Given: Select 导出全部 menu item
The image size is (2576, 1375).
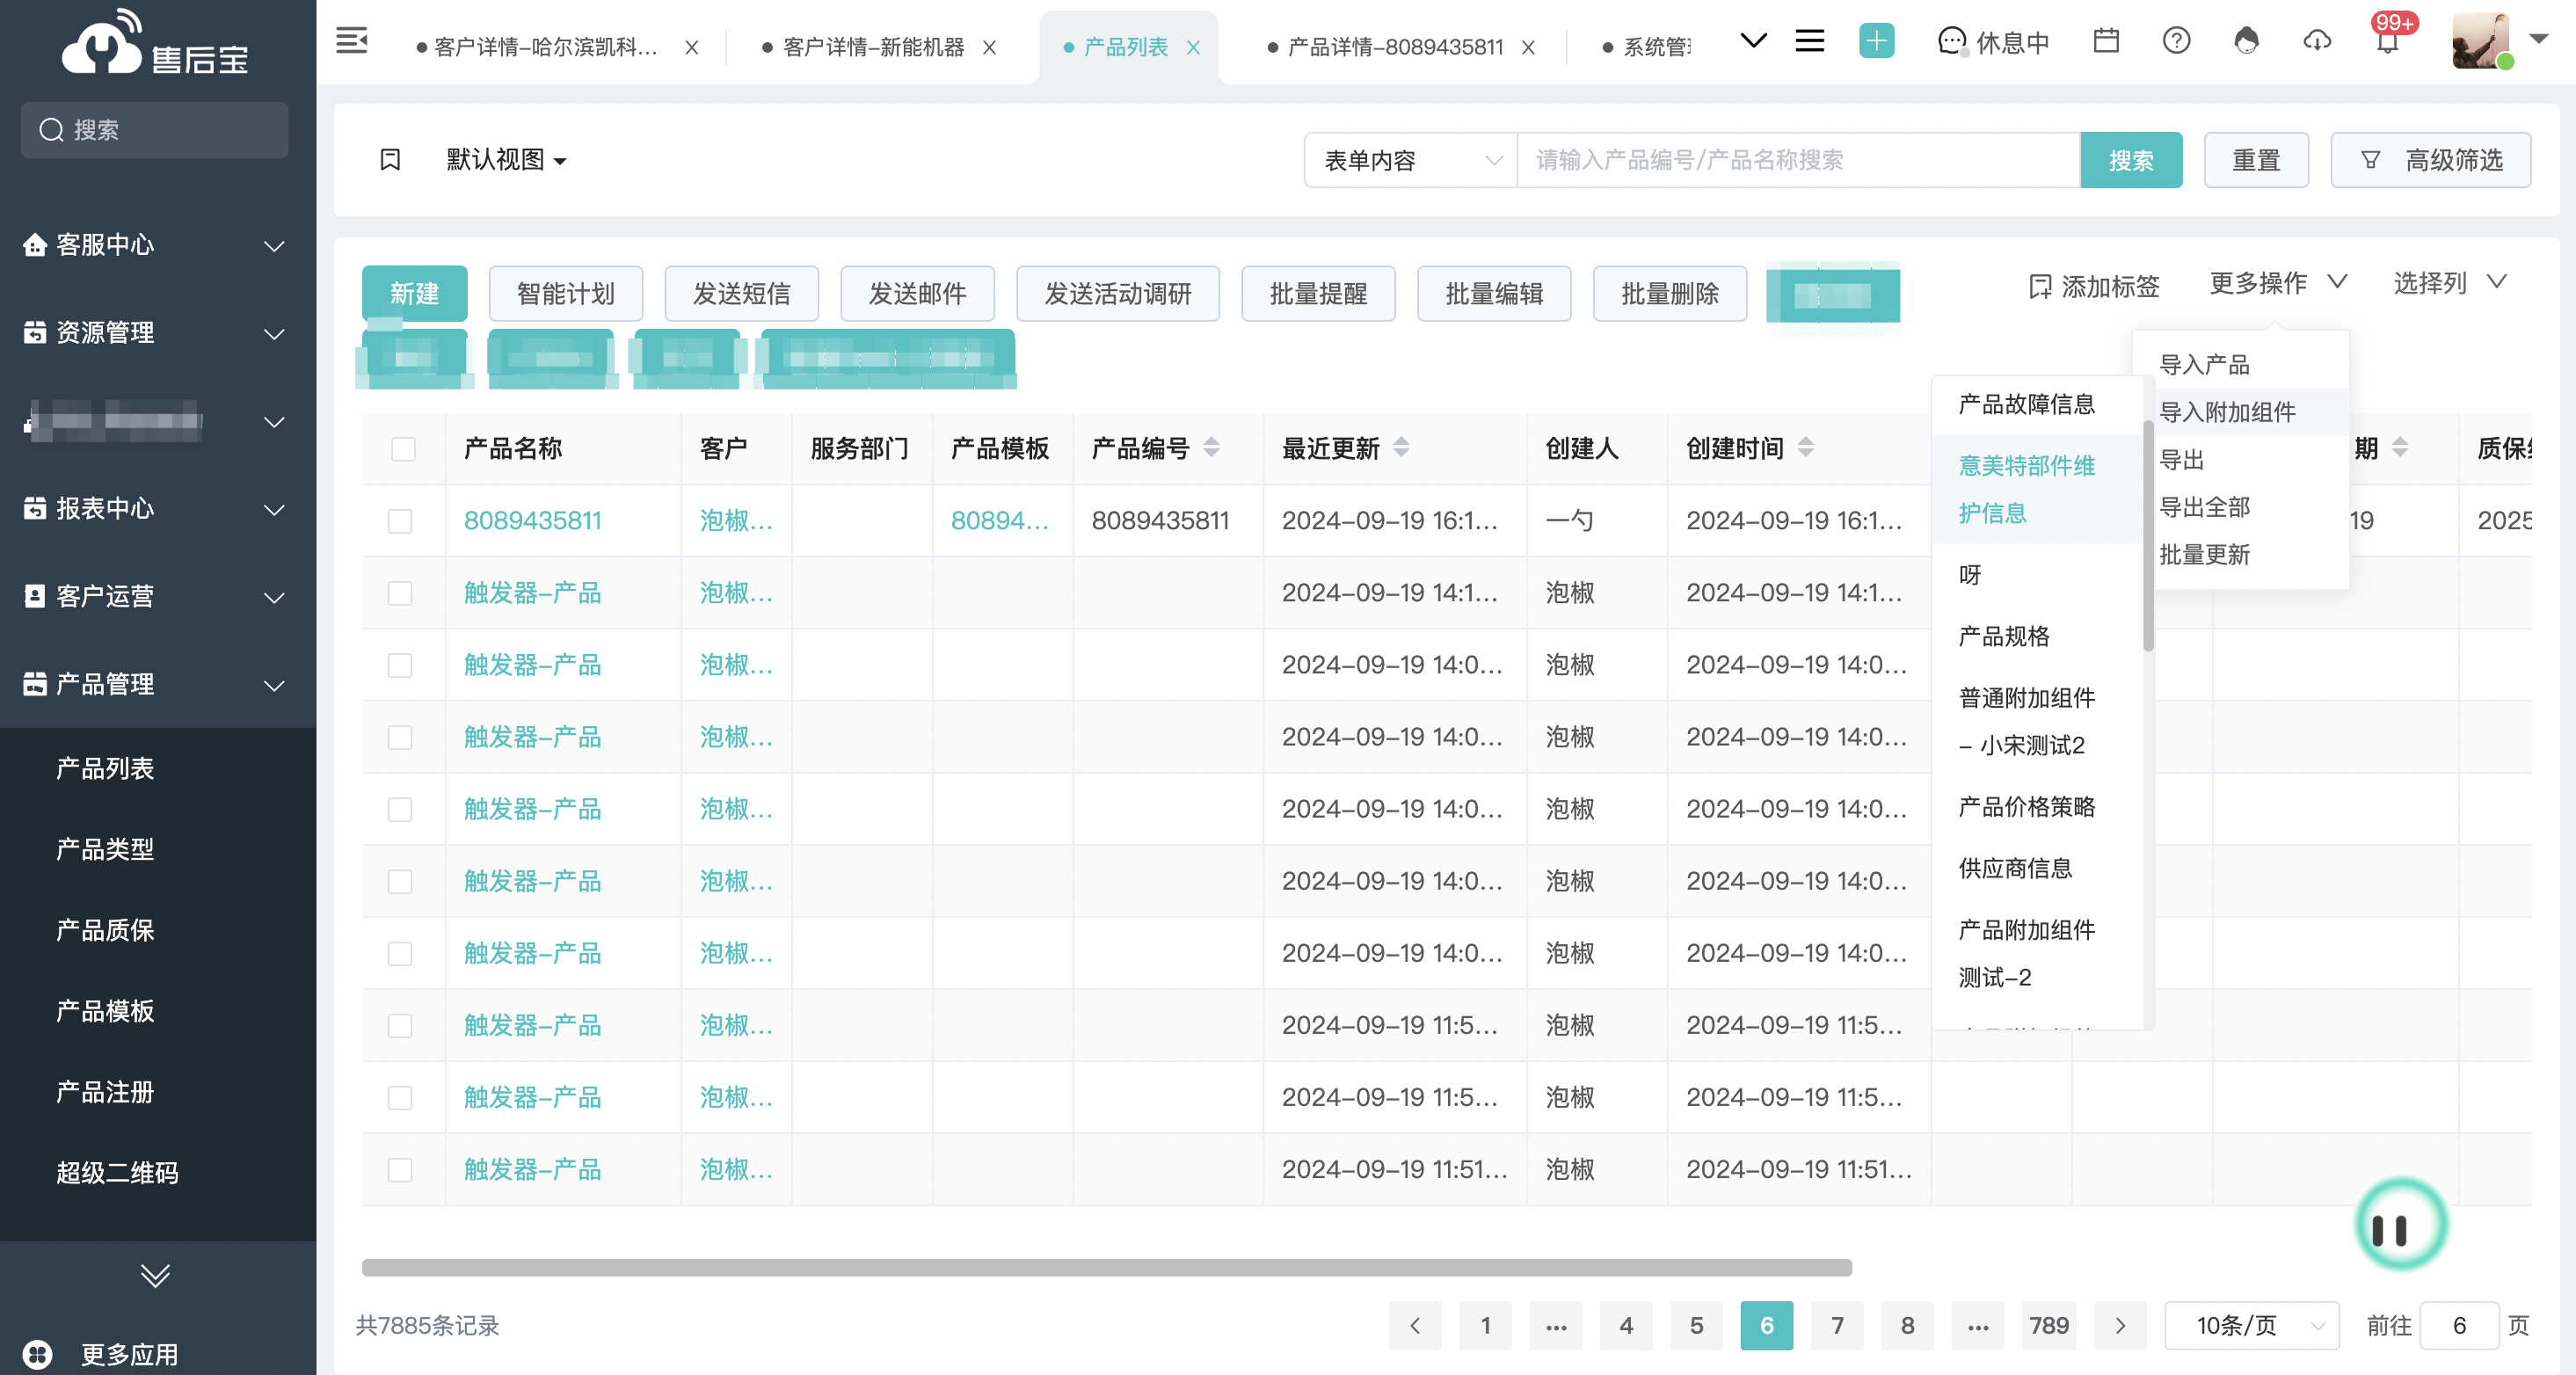Looking at the screenshot, I should (2240, 507).
